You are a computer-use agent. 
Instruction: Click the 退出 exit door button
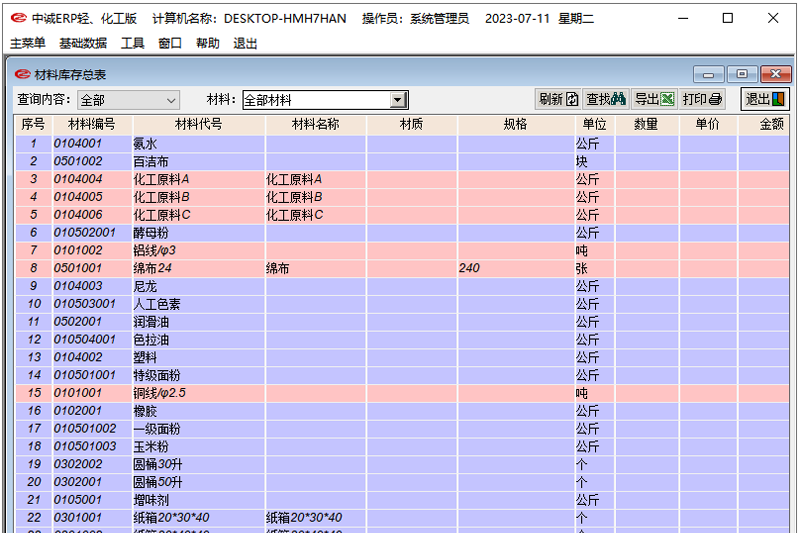764,99
